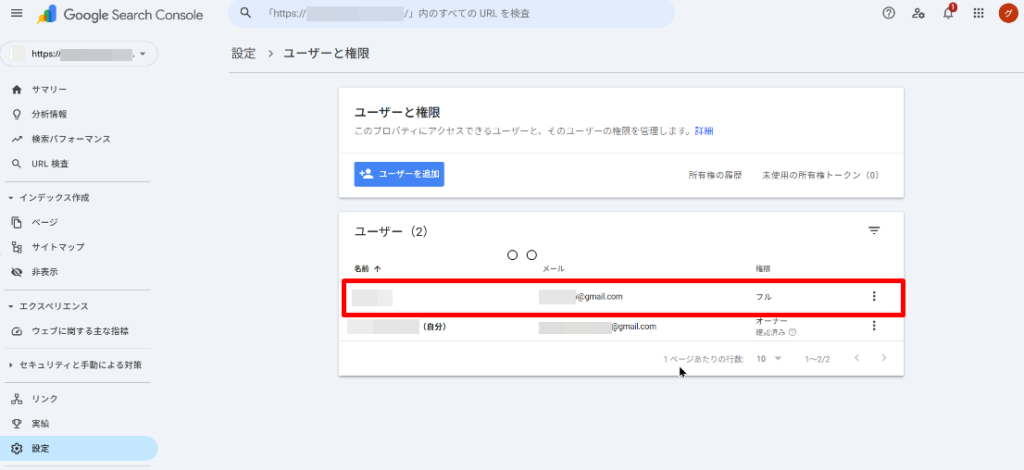The width and height of the screenshot is (1024, 470).
Task: Click the 権限 column header
Action: (x=763, y=268)
